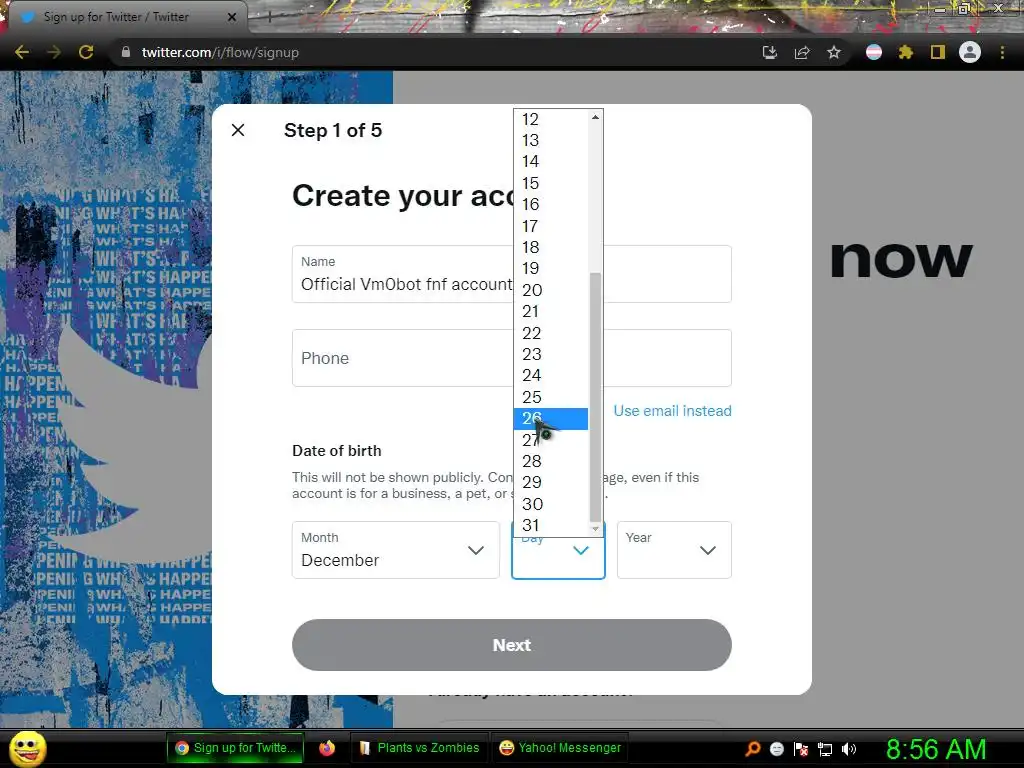Pick highlighted day 26
The height and width of the screenshot is (768, 1024).
point(551,419)
